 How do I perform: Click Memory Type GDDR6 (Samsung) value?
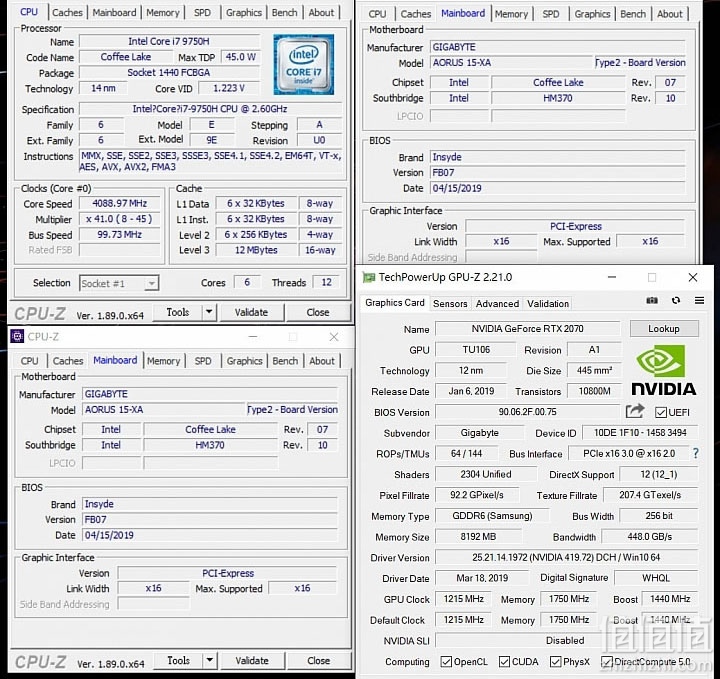click(x=492, y=516)
